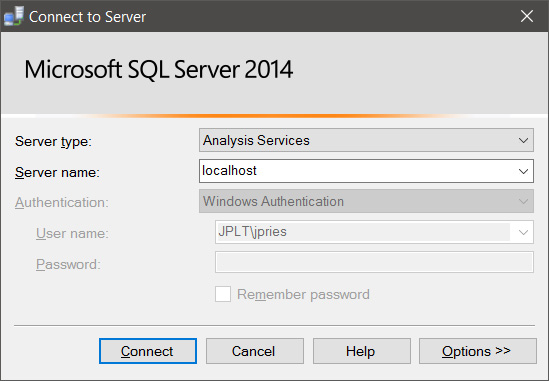Close the Connect to Server dialog

pos(527,16)
